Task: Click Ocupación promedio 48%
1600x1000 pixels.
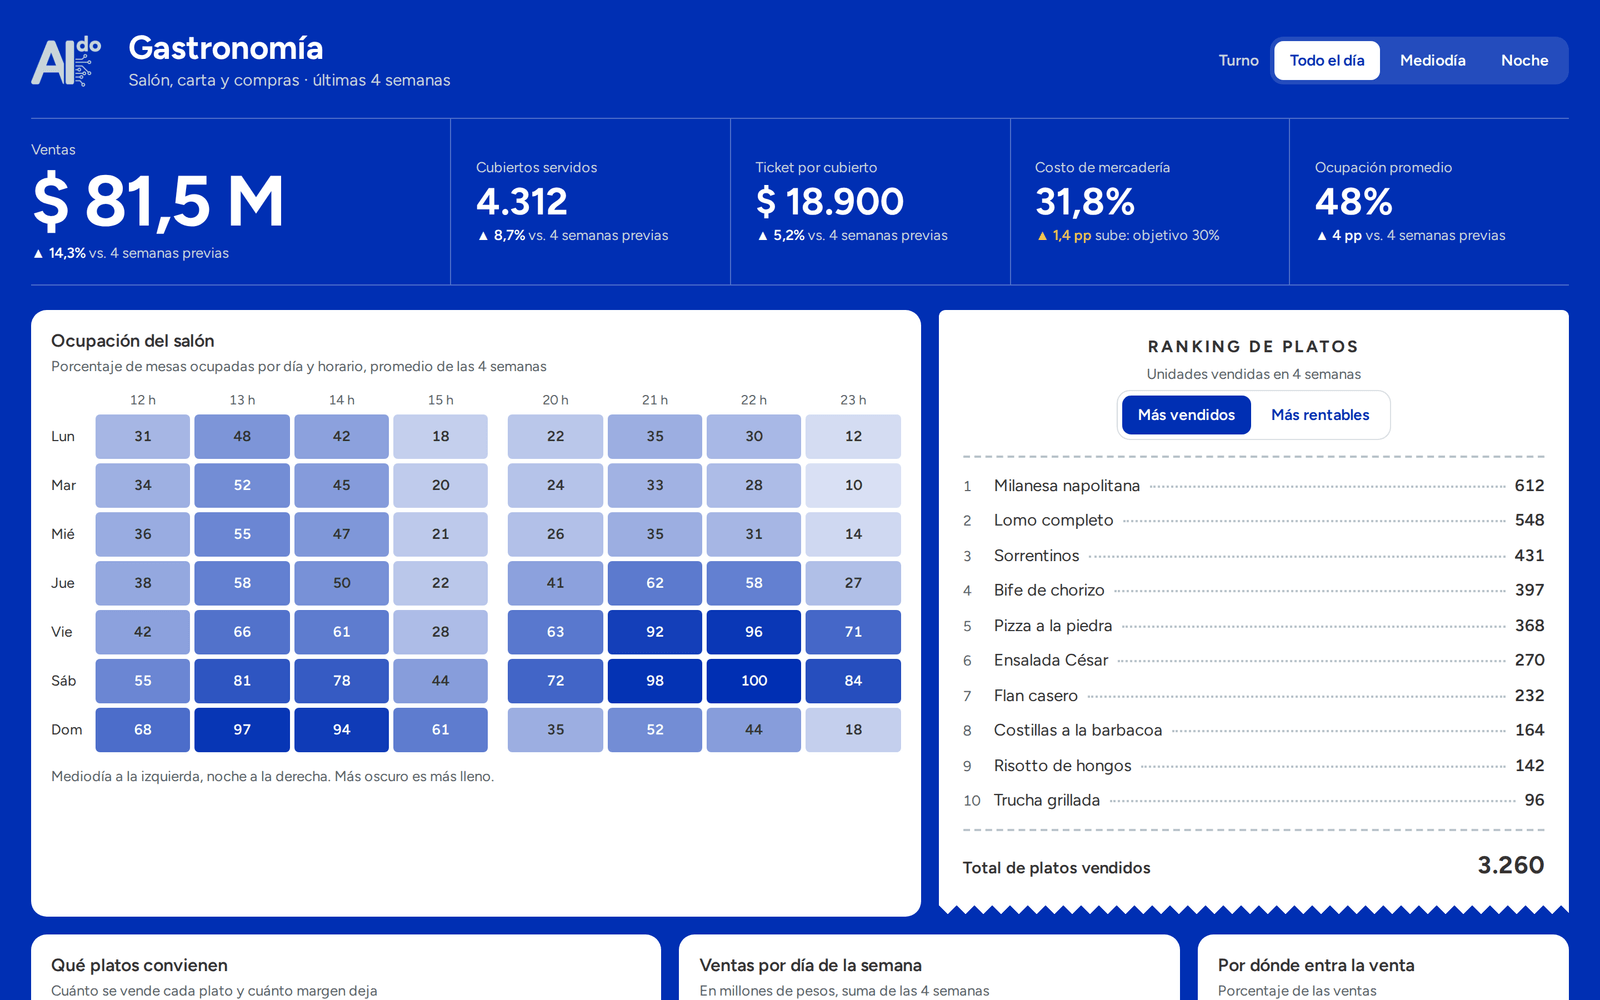Action: 1354,202
